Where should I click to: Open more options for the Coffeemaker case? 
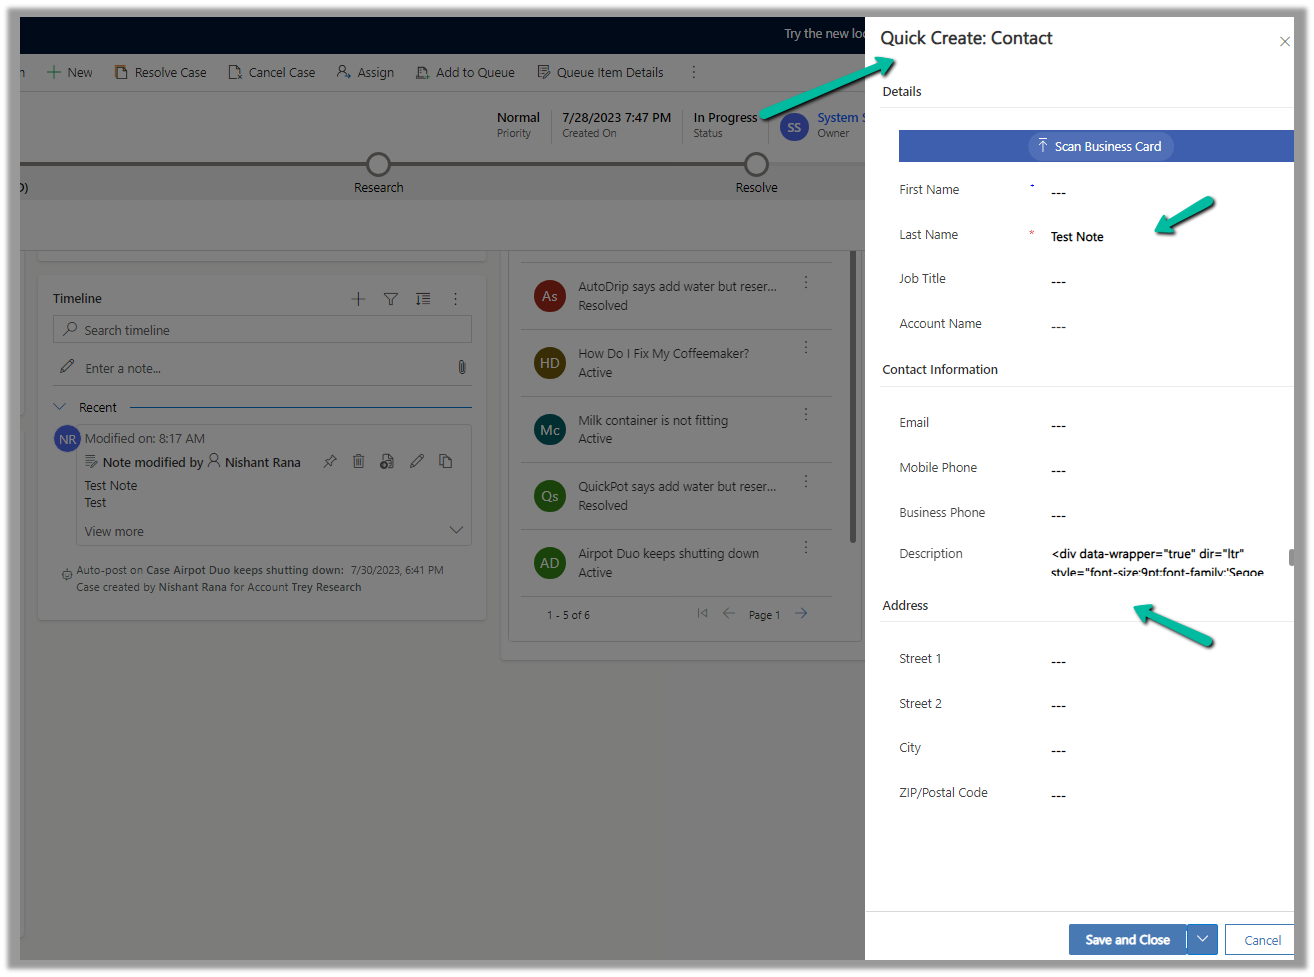tap(806, 348)
